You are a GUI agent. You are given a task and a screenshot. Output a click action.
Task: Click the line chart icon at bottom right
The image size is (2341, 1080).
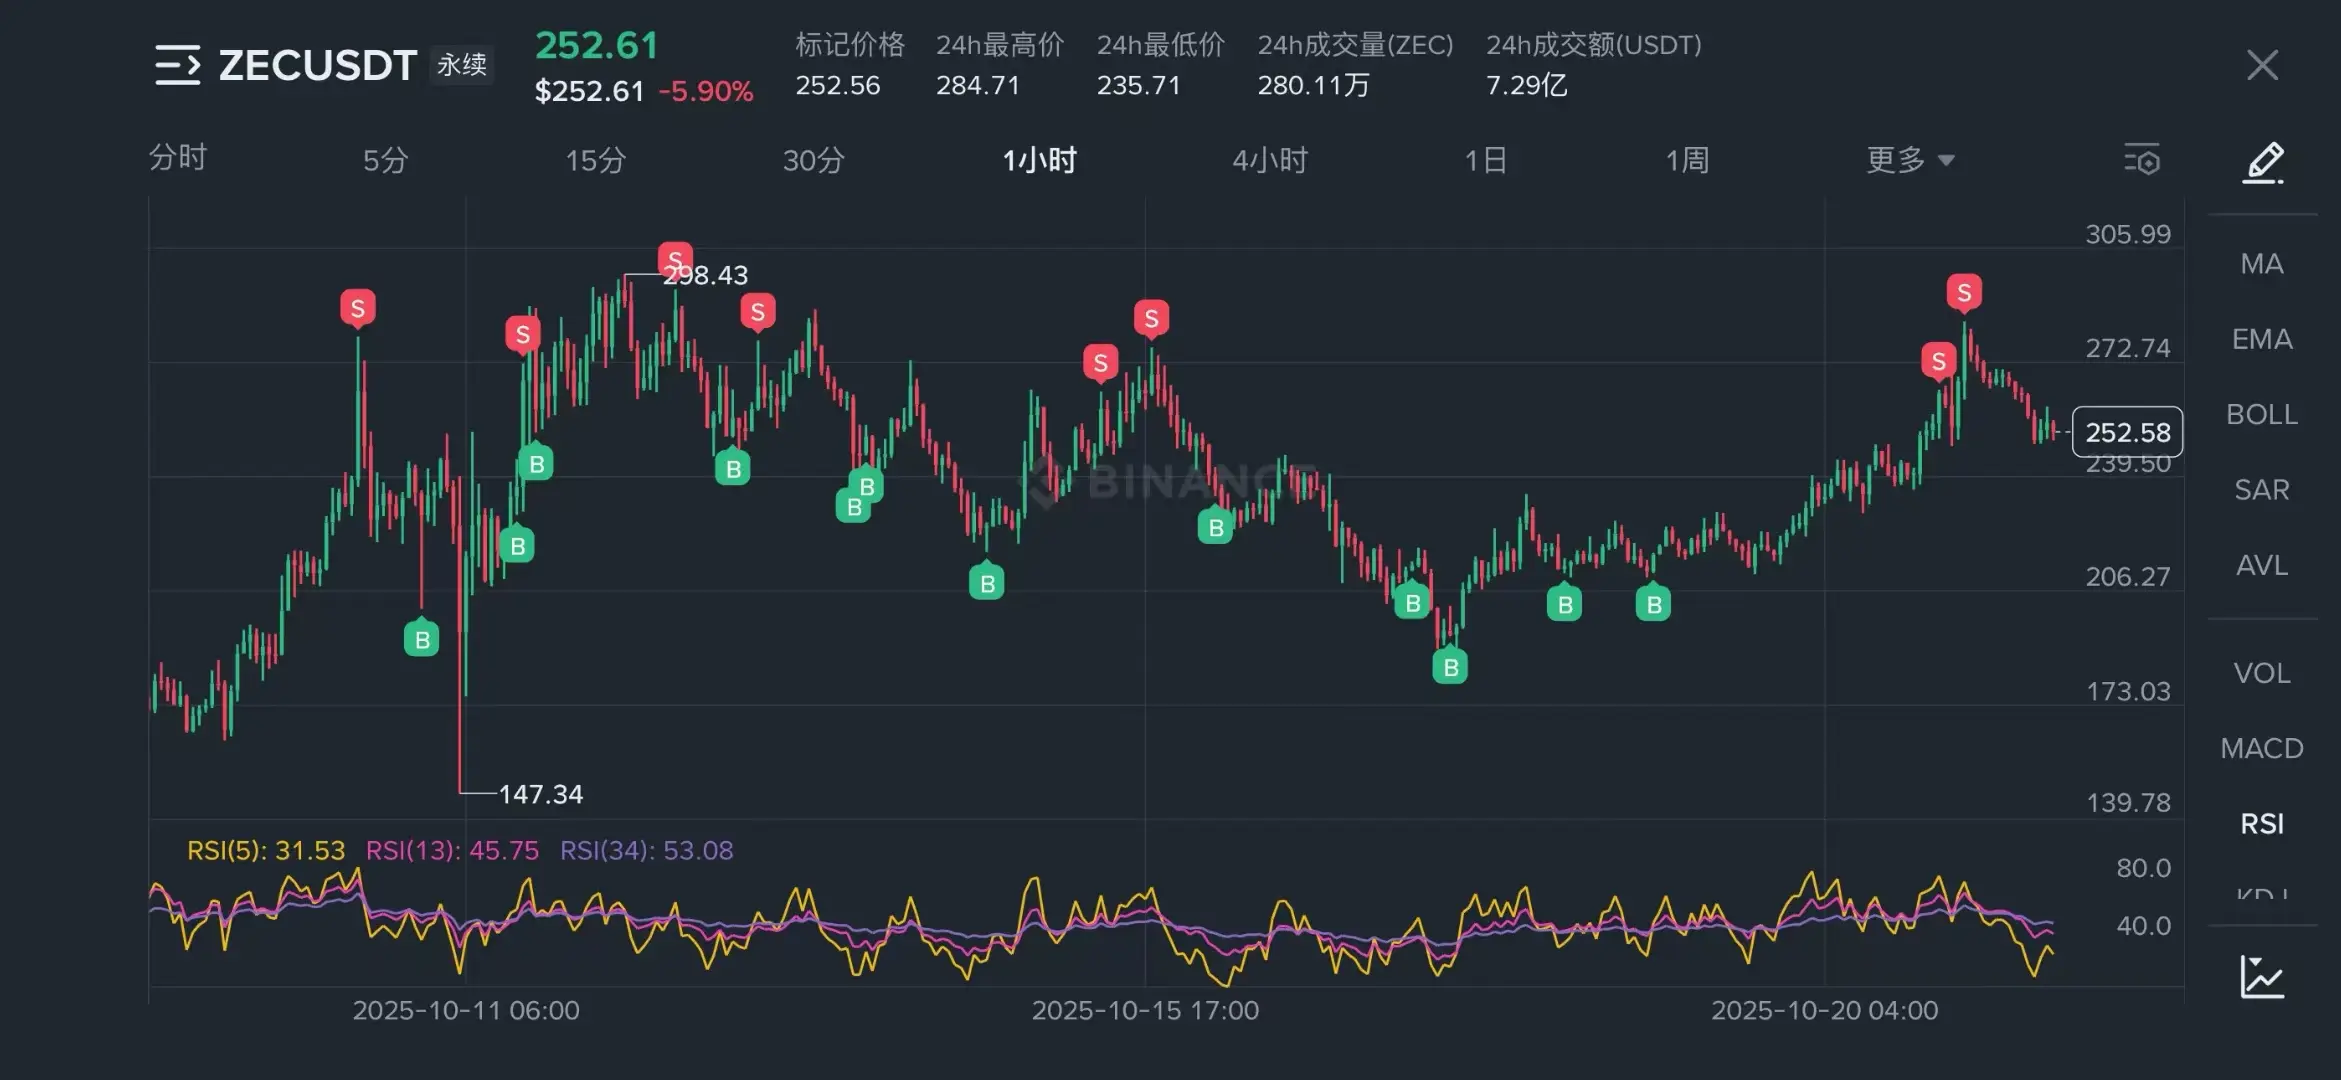2262,977
